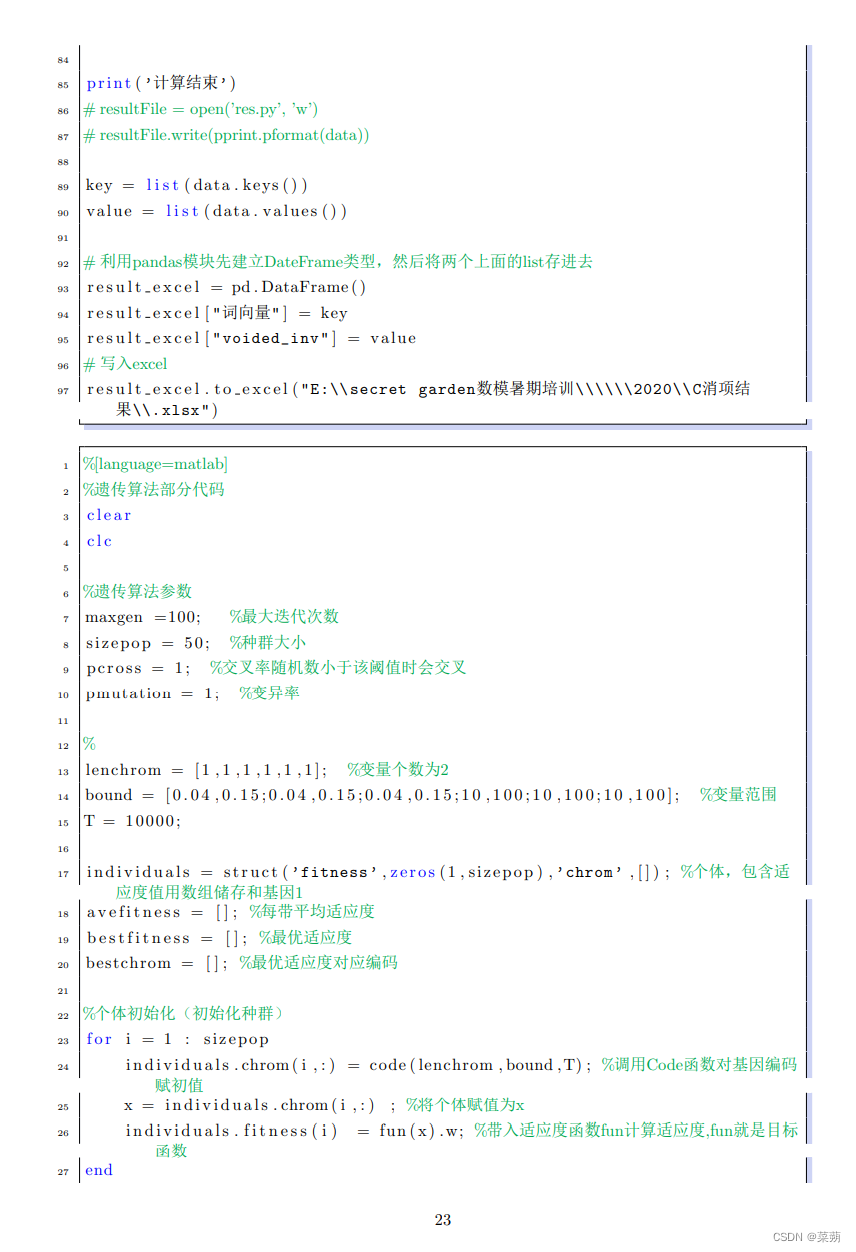856x1252 pixels.
Task: Click the maxgen =100 line
Action: [212, 617]
